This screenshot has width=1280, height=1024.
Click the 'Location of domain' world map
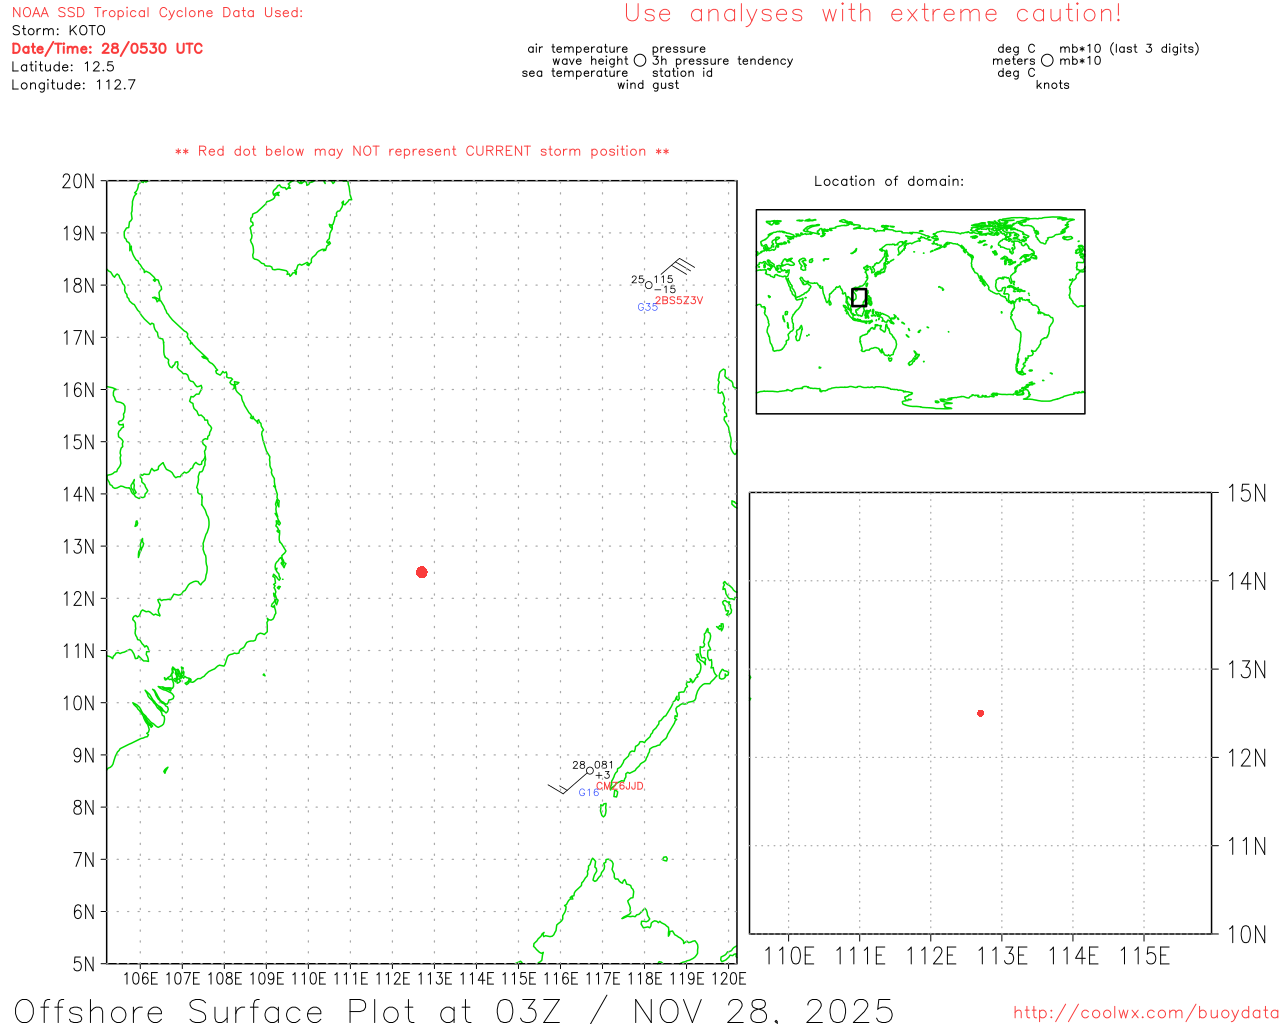920,312
